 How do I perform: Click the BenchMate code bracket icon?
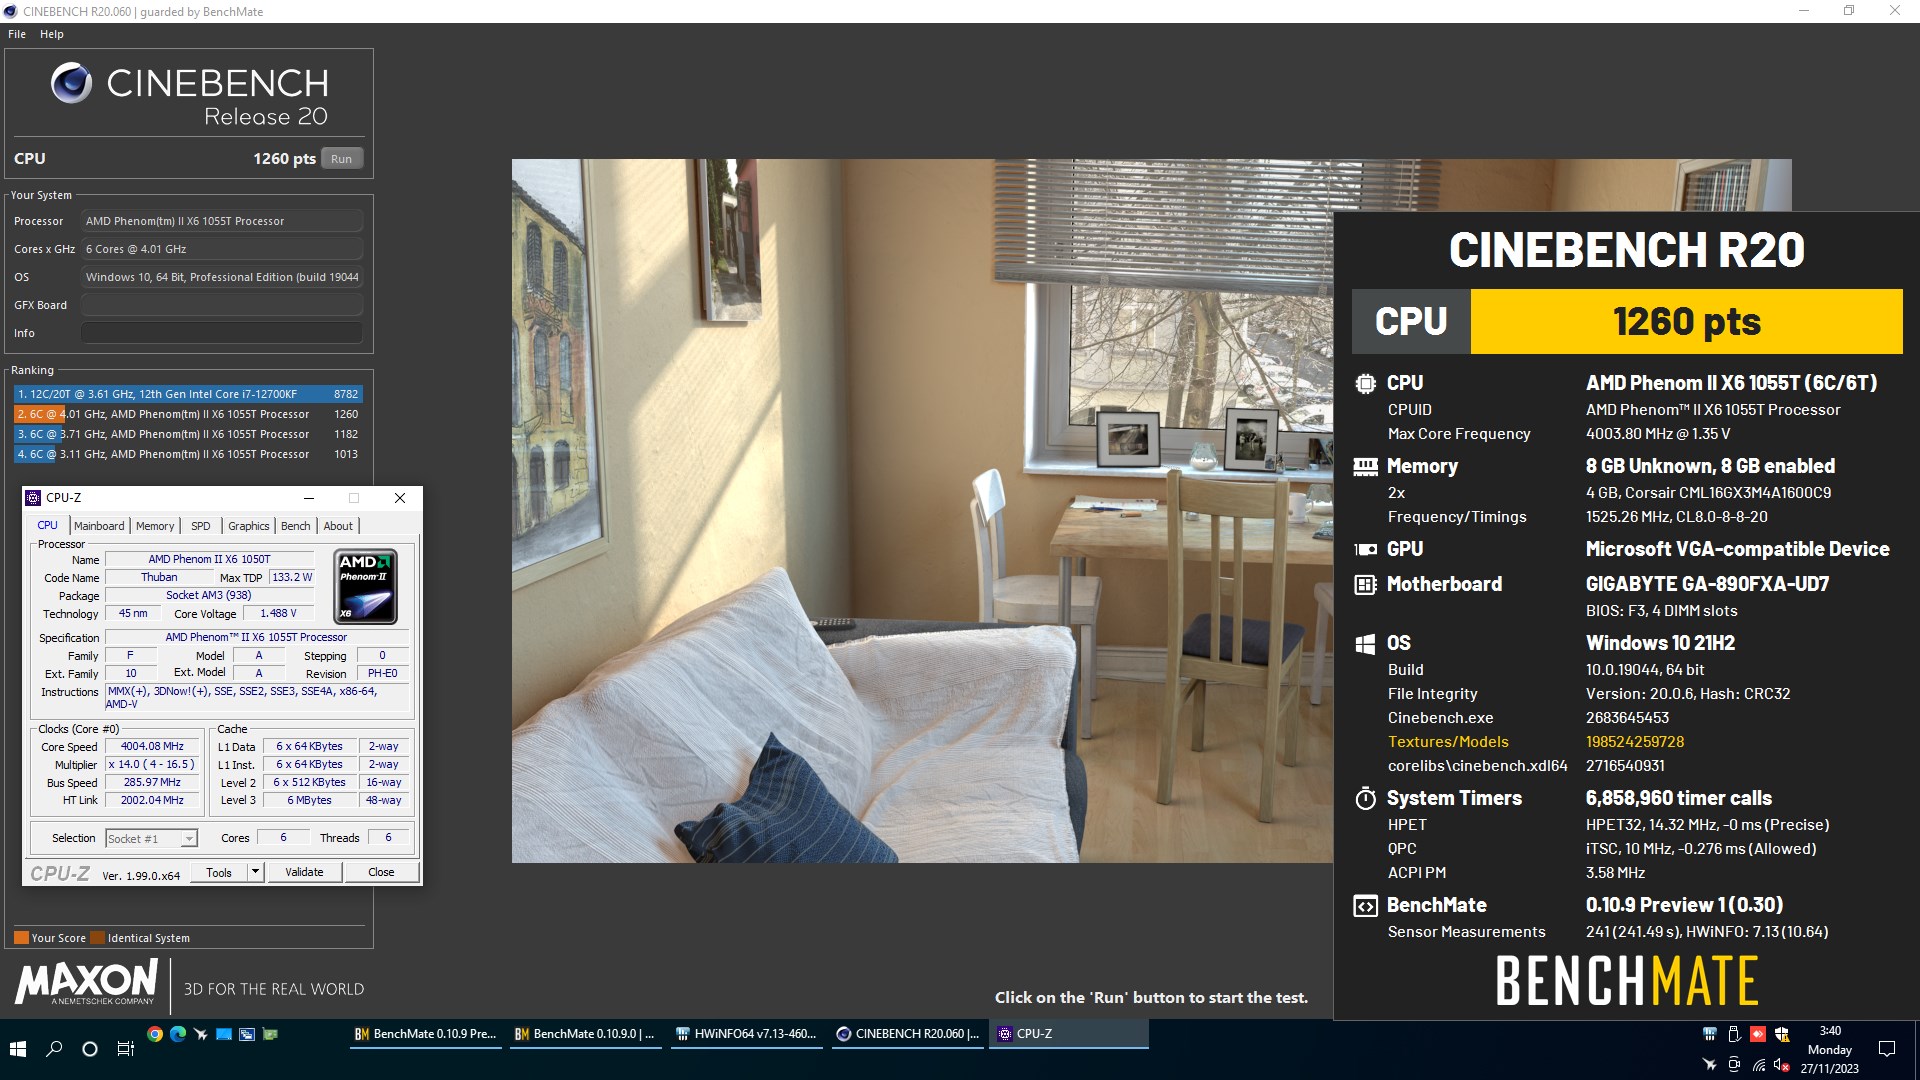click(1365, 906)
